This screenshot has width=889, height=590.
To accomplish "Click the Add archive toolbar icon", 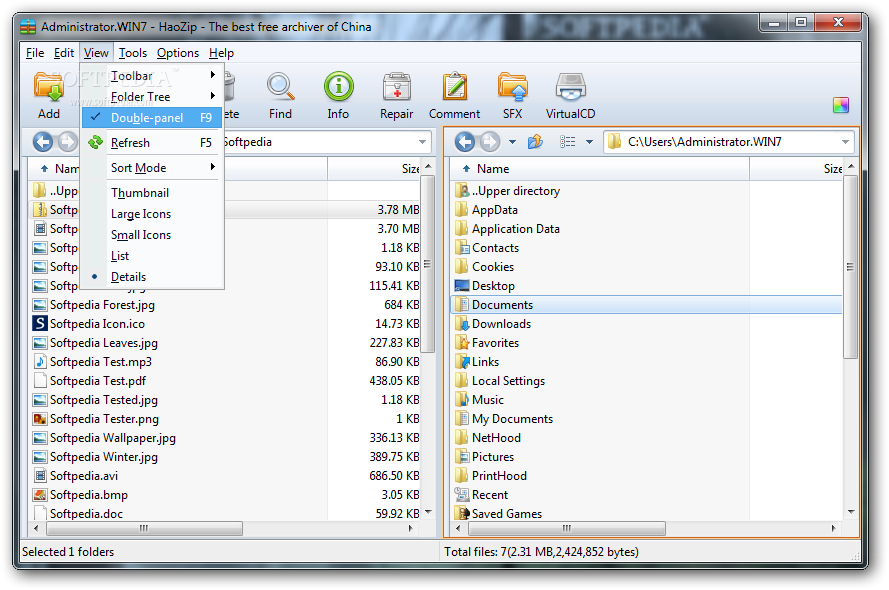I will pyautogui.click(x=49, y=87).
